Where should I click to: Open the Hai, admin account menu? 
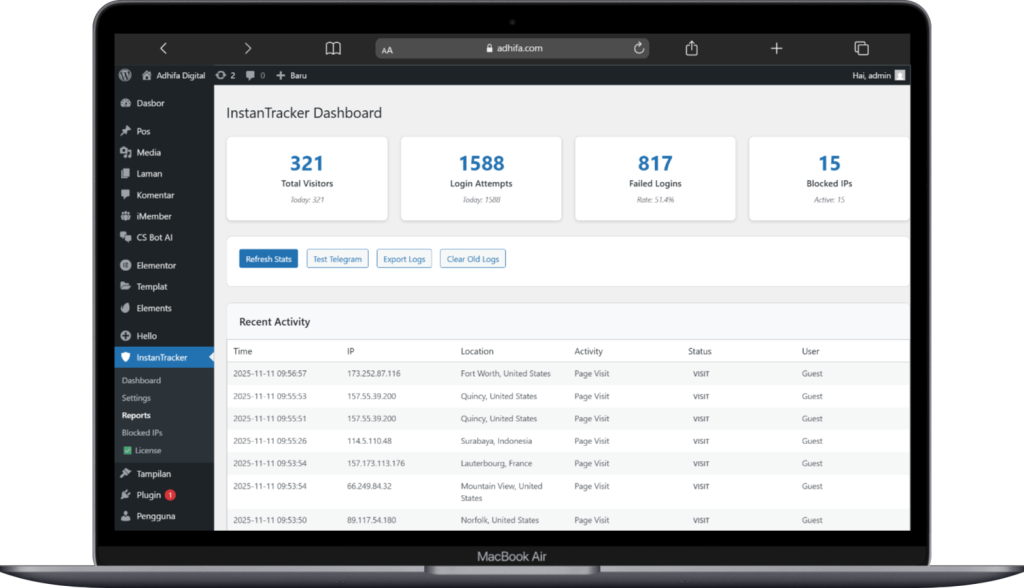[878, 75]
